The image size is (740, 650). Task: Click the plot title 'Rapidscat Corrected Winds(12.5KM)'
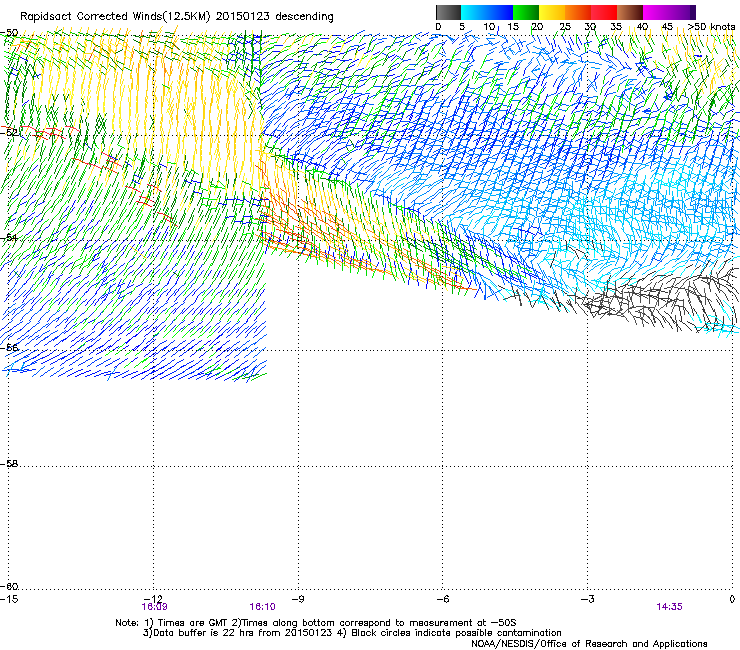pos(115,17)
